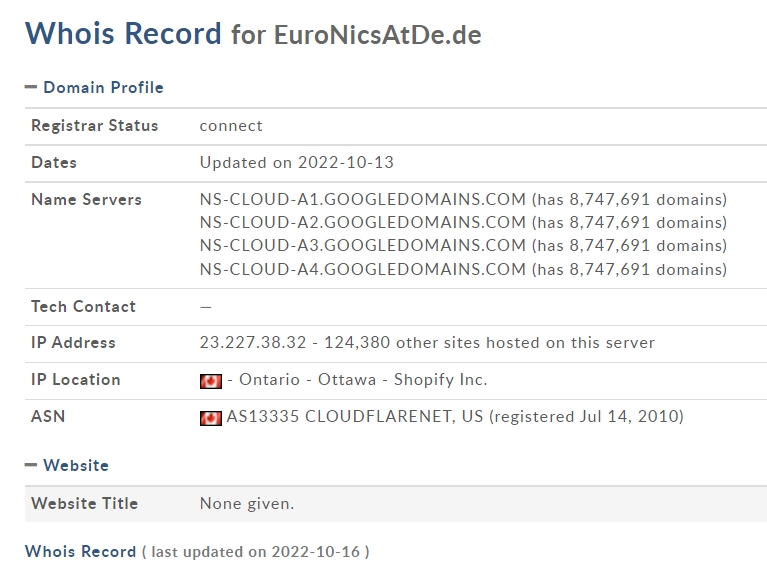Click the Tech Contact row label
Viewport: 767px width, 566px height.
click(x=83, y=306)
